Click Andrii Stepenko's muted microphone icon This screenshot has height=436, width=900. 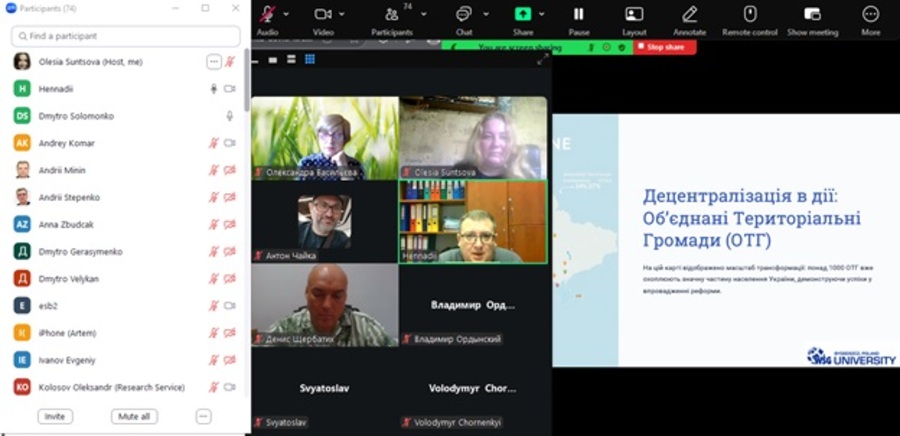[214, 197]
